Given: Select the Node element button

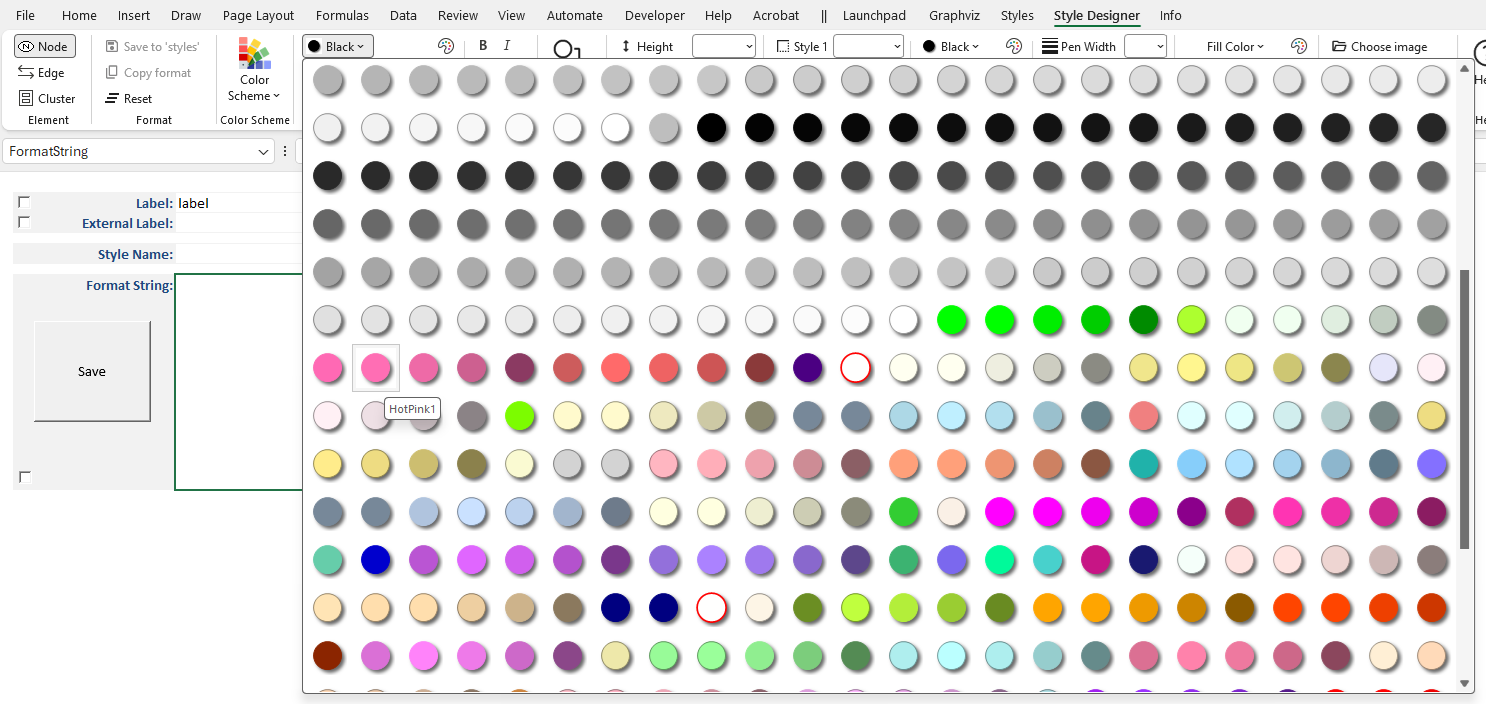Looking at the screenshot, I should click(45, 46).
